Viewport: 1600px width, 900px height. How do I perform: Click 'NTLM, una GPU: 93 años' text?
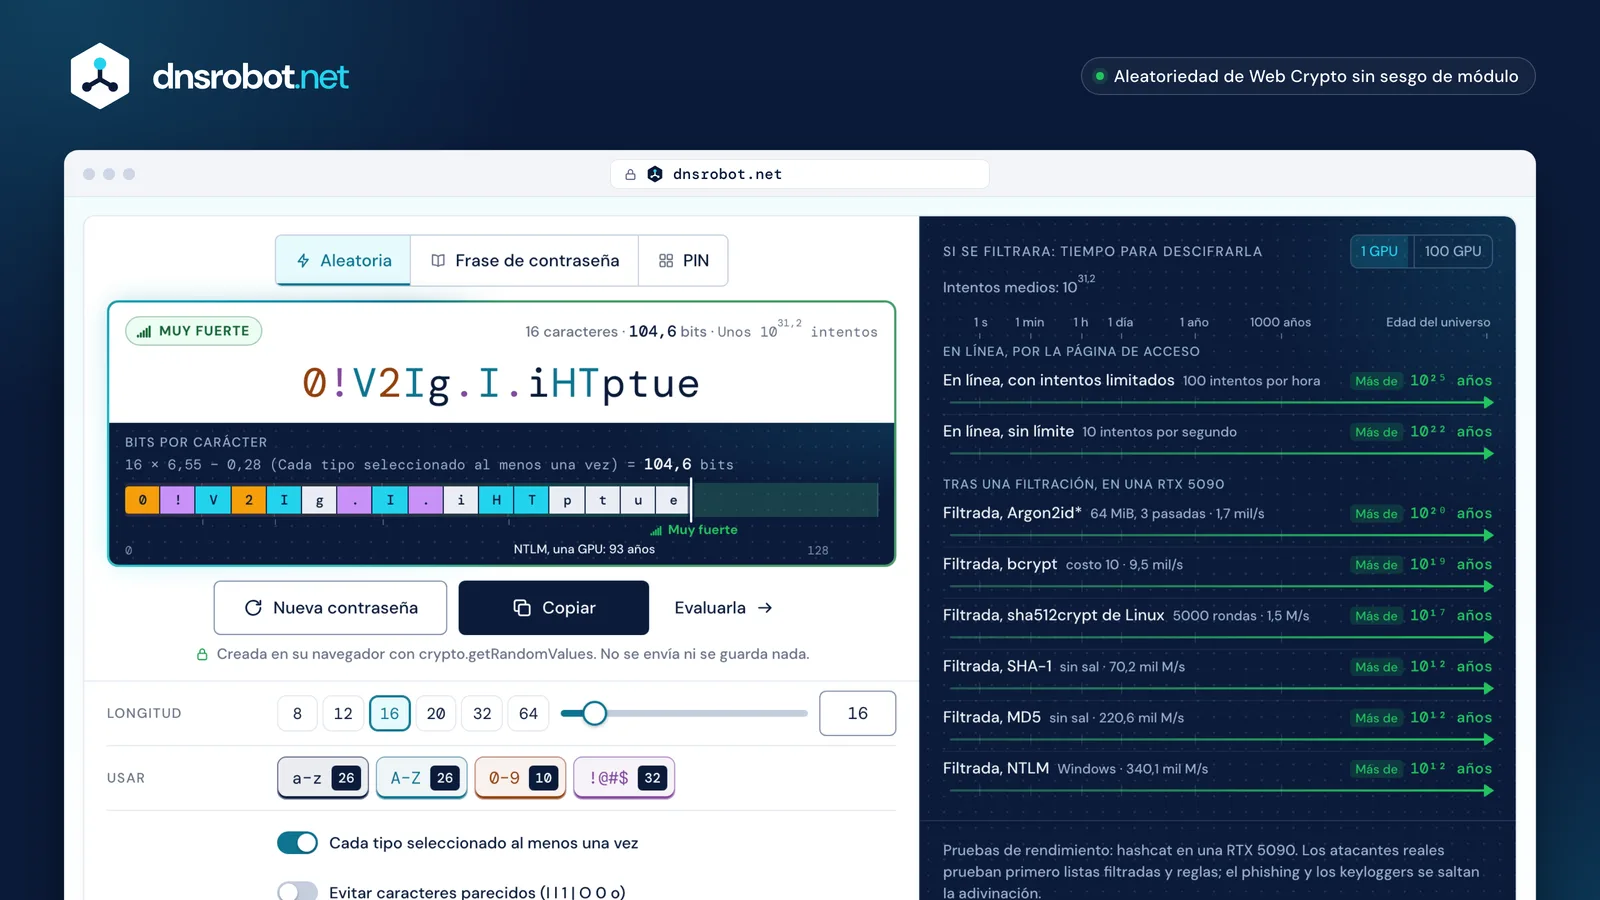584,549
